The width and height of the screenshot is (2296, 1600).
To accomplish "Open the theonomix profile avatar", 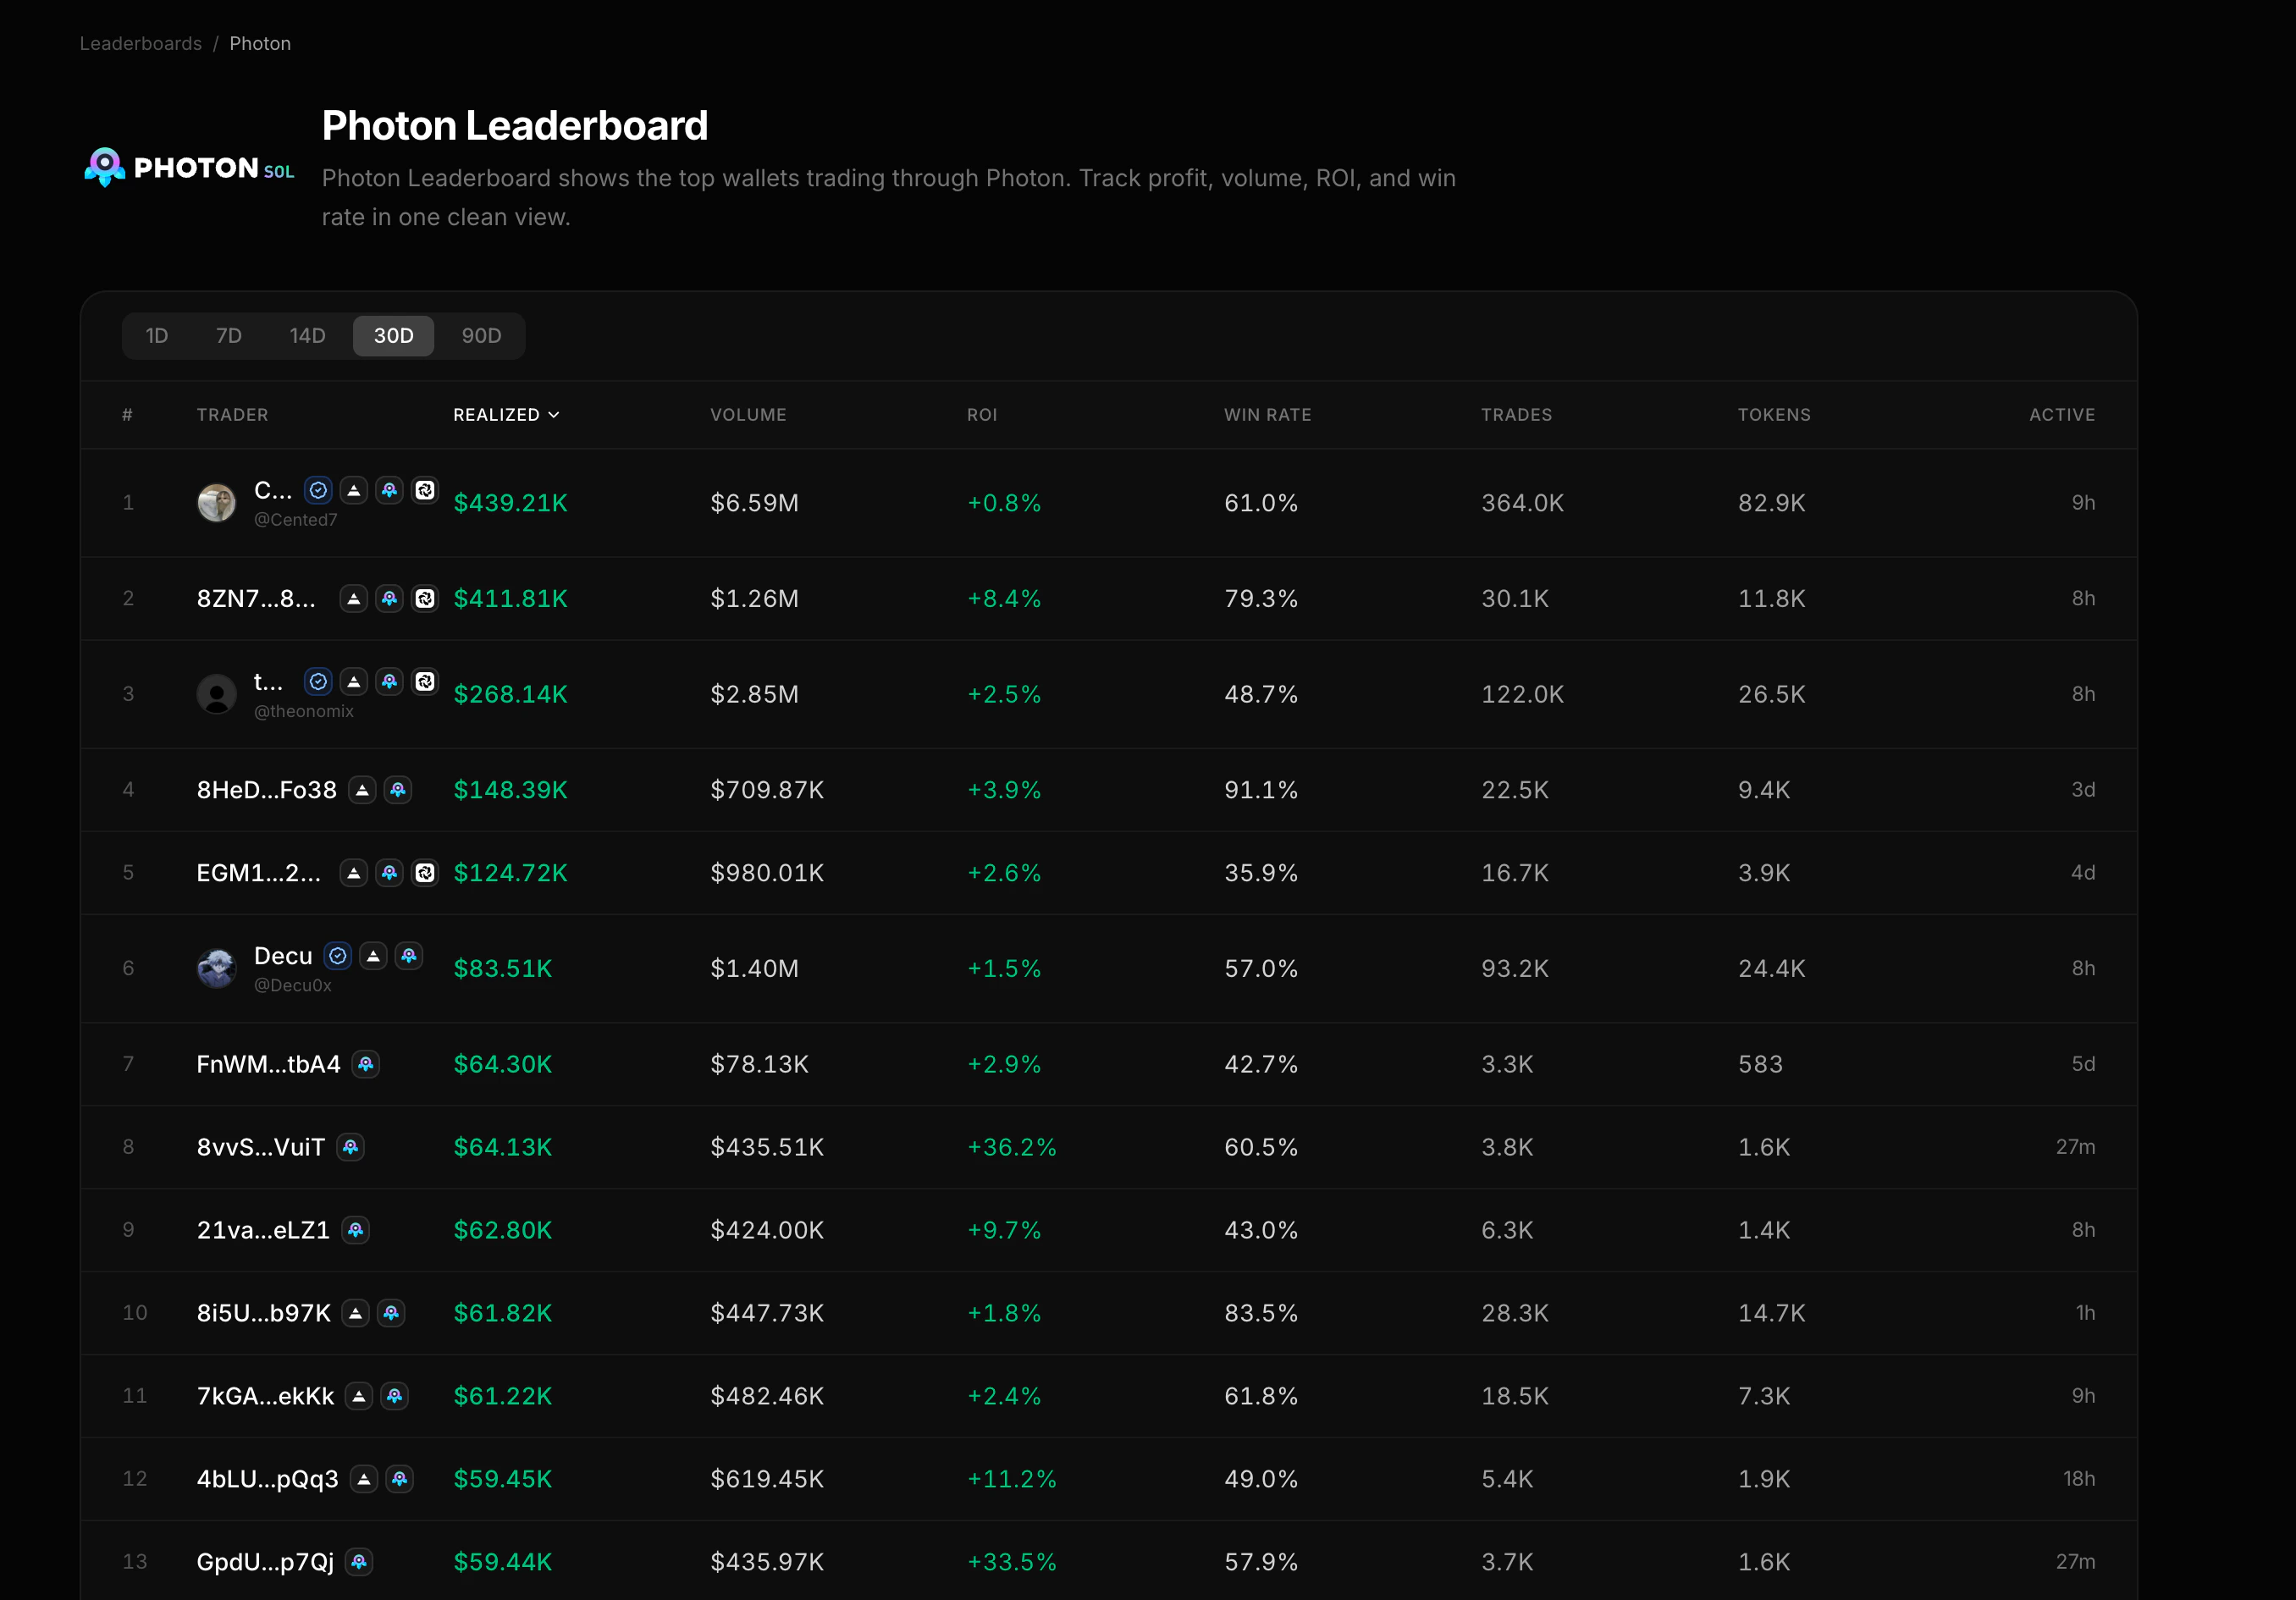I will pos(217,694).
